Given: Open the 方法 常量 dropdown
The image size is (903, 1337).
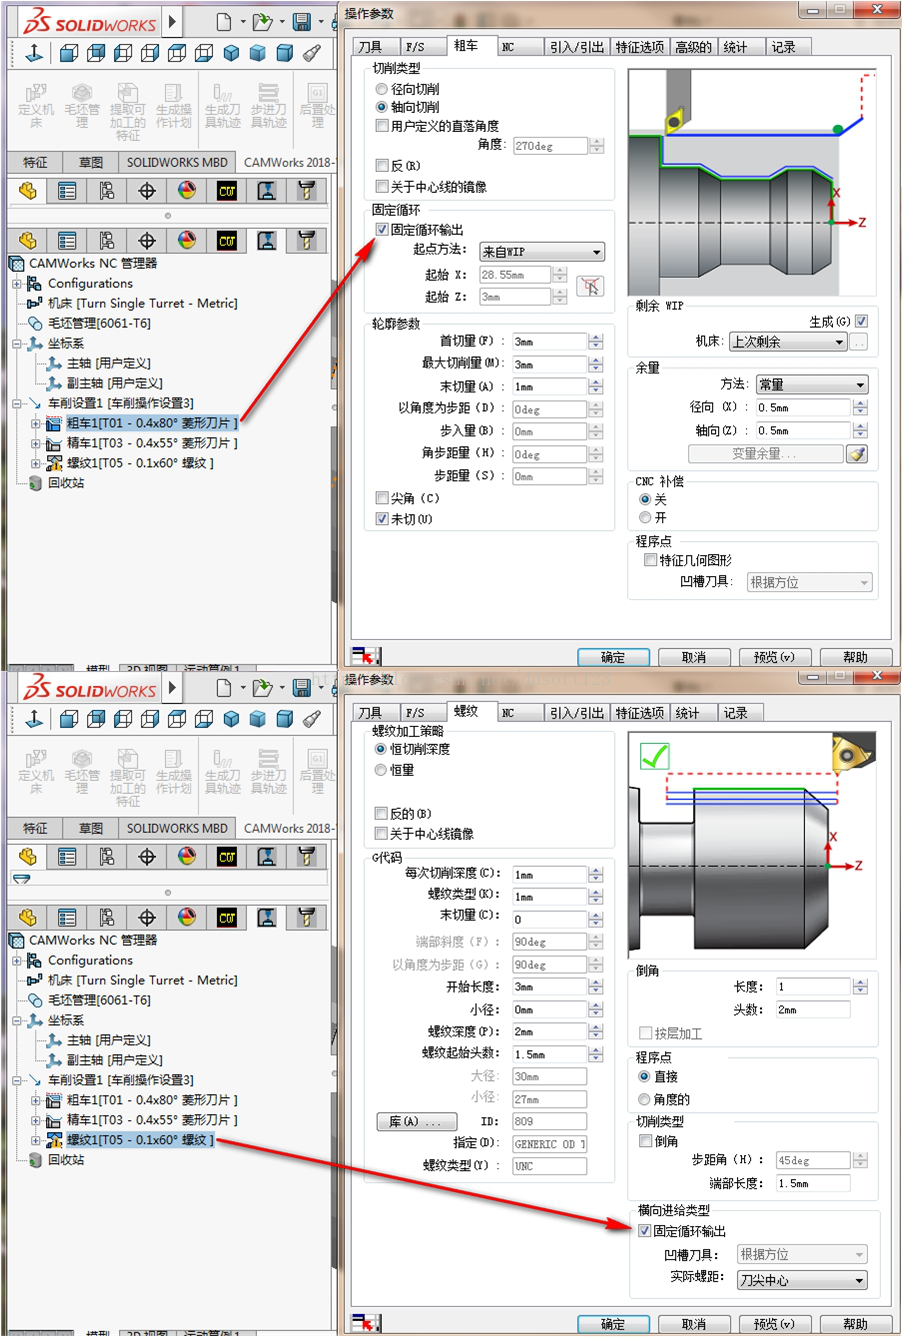Looking at the screenshot, I should pyautogui.click(x=812, y=385).
